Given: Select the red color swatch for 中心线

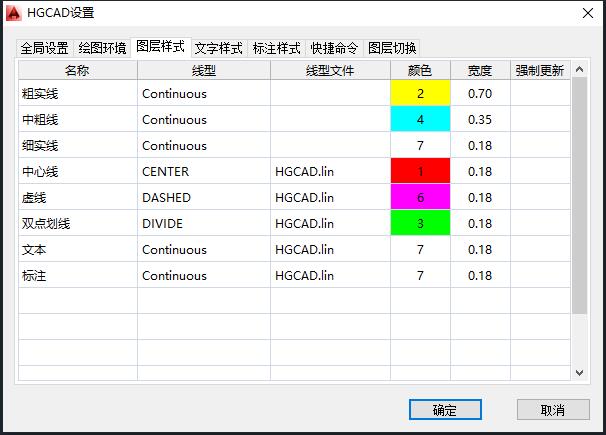Looking at the screenshot, I should (x=420, y=172).
